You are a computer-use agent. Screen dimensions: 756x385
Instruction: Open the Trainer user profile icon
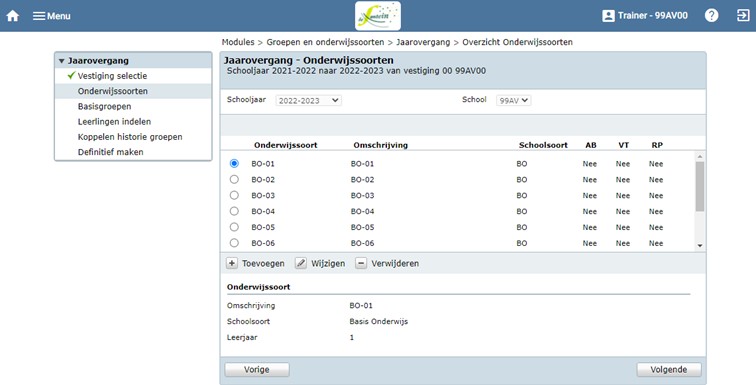tap(608, 16)
